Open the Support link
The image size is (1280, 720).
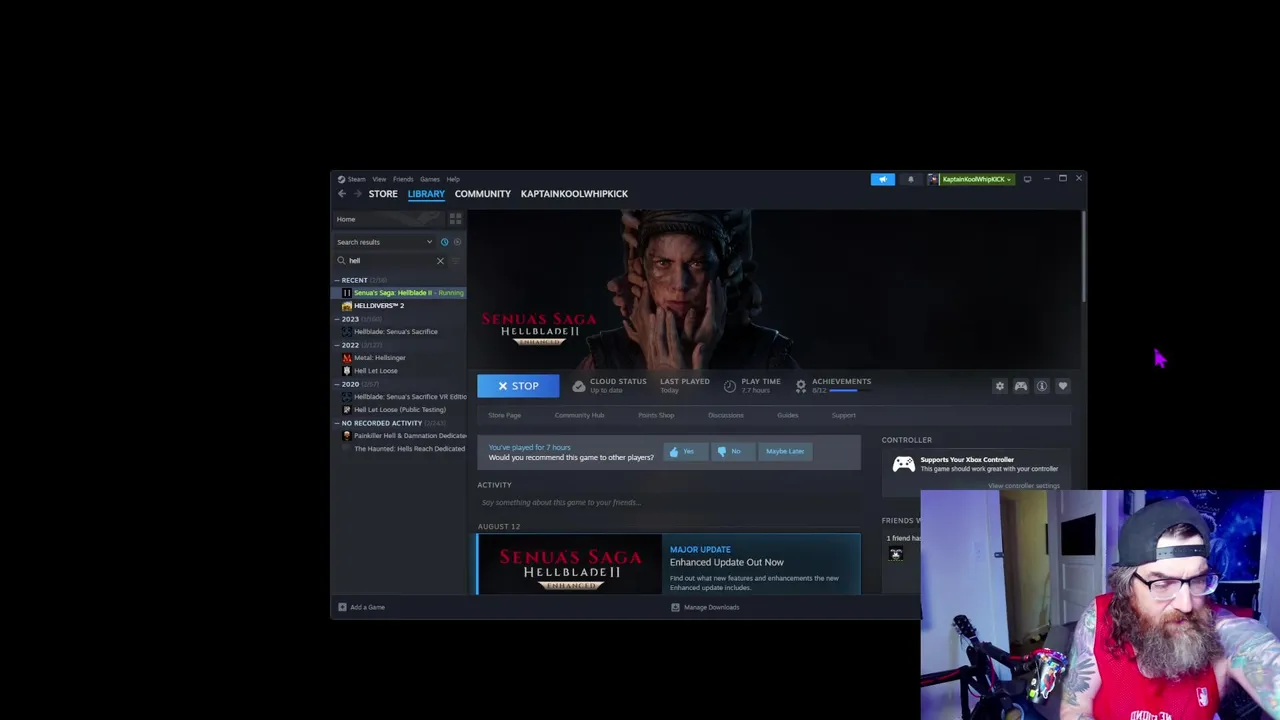(x=844, y=415)
